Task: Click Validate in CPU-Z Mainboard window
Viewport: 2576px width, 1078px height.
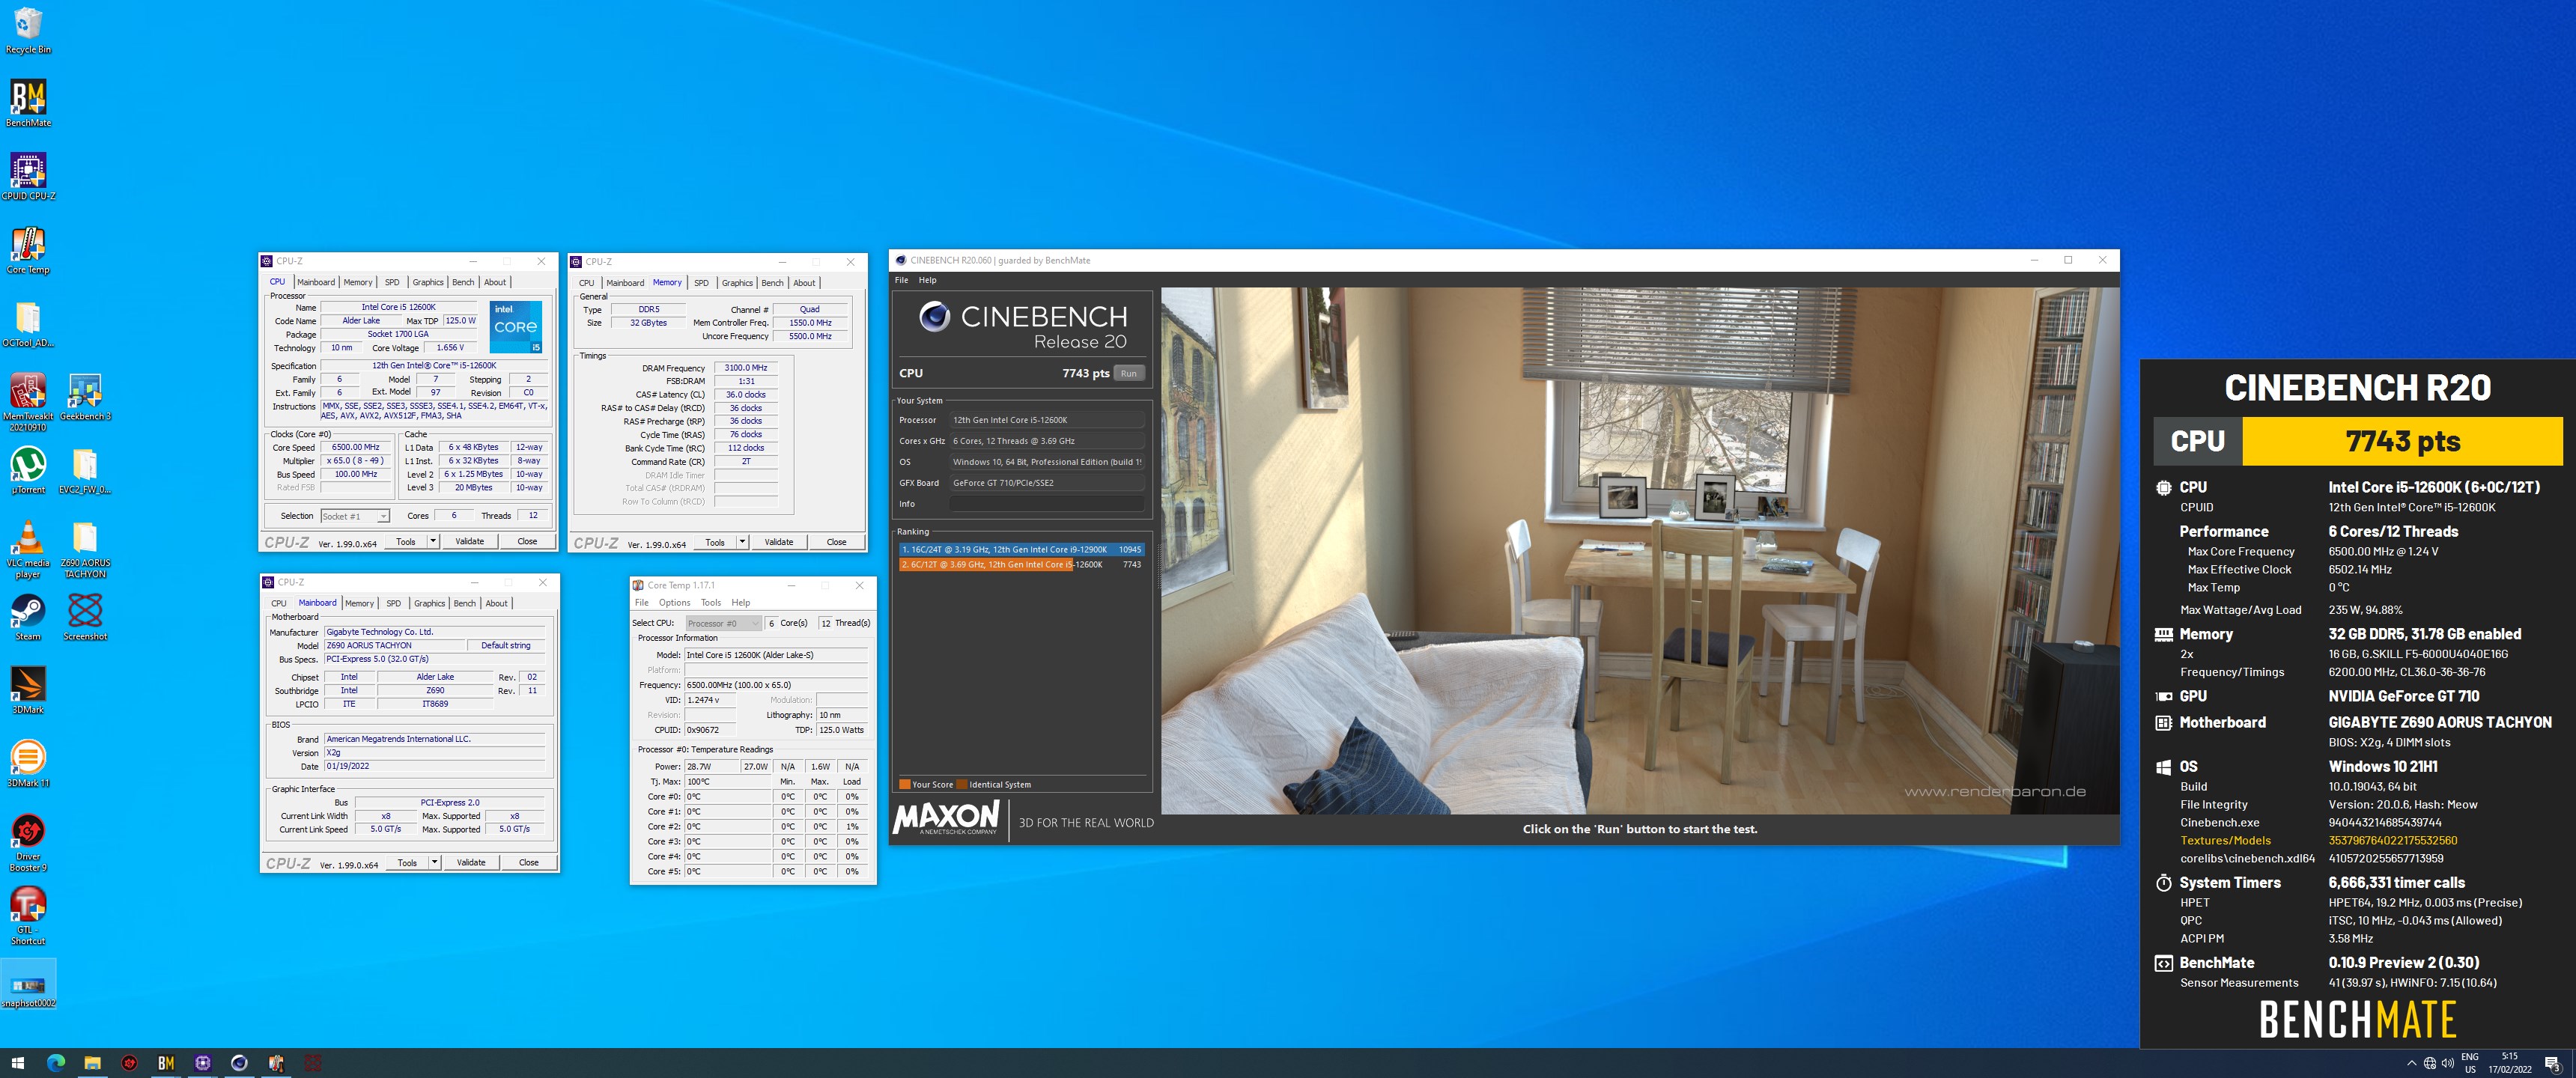Action: point(471,862)
